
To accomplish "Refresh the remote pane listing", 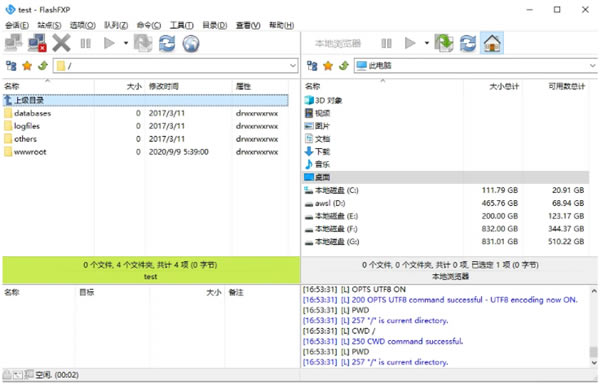I will coord(167,43).
